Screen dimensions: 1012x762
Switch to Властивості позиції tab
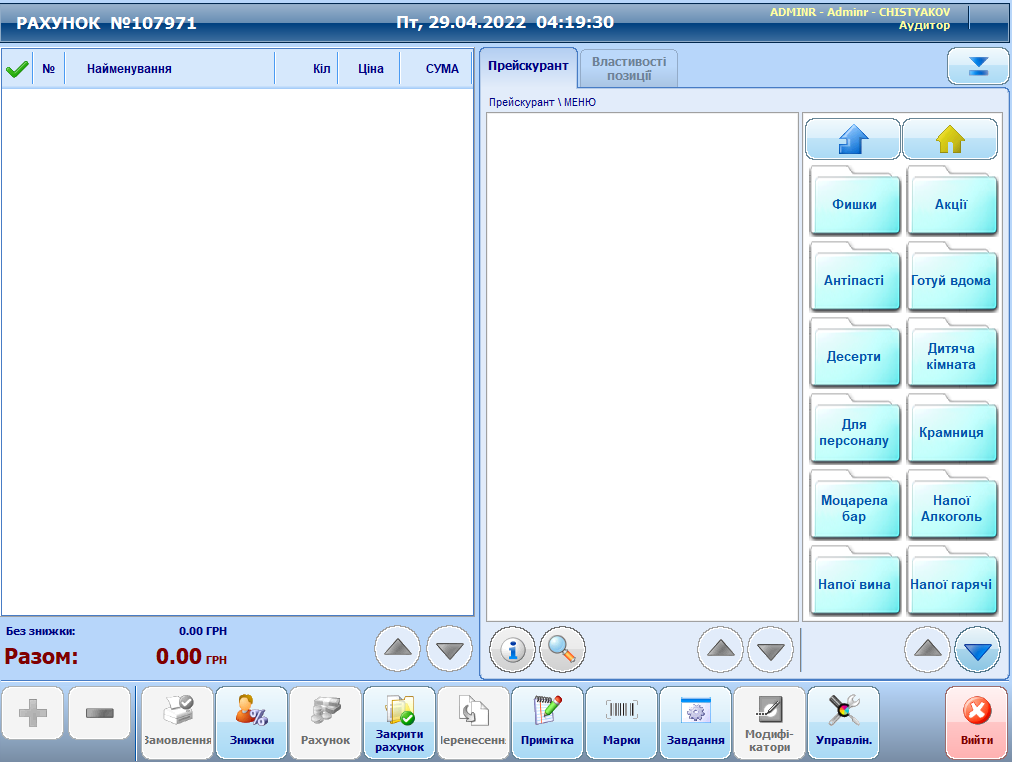pos(629,68)
